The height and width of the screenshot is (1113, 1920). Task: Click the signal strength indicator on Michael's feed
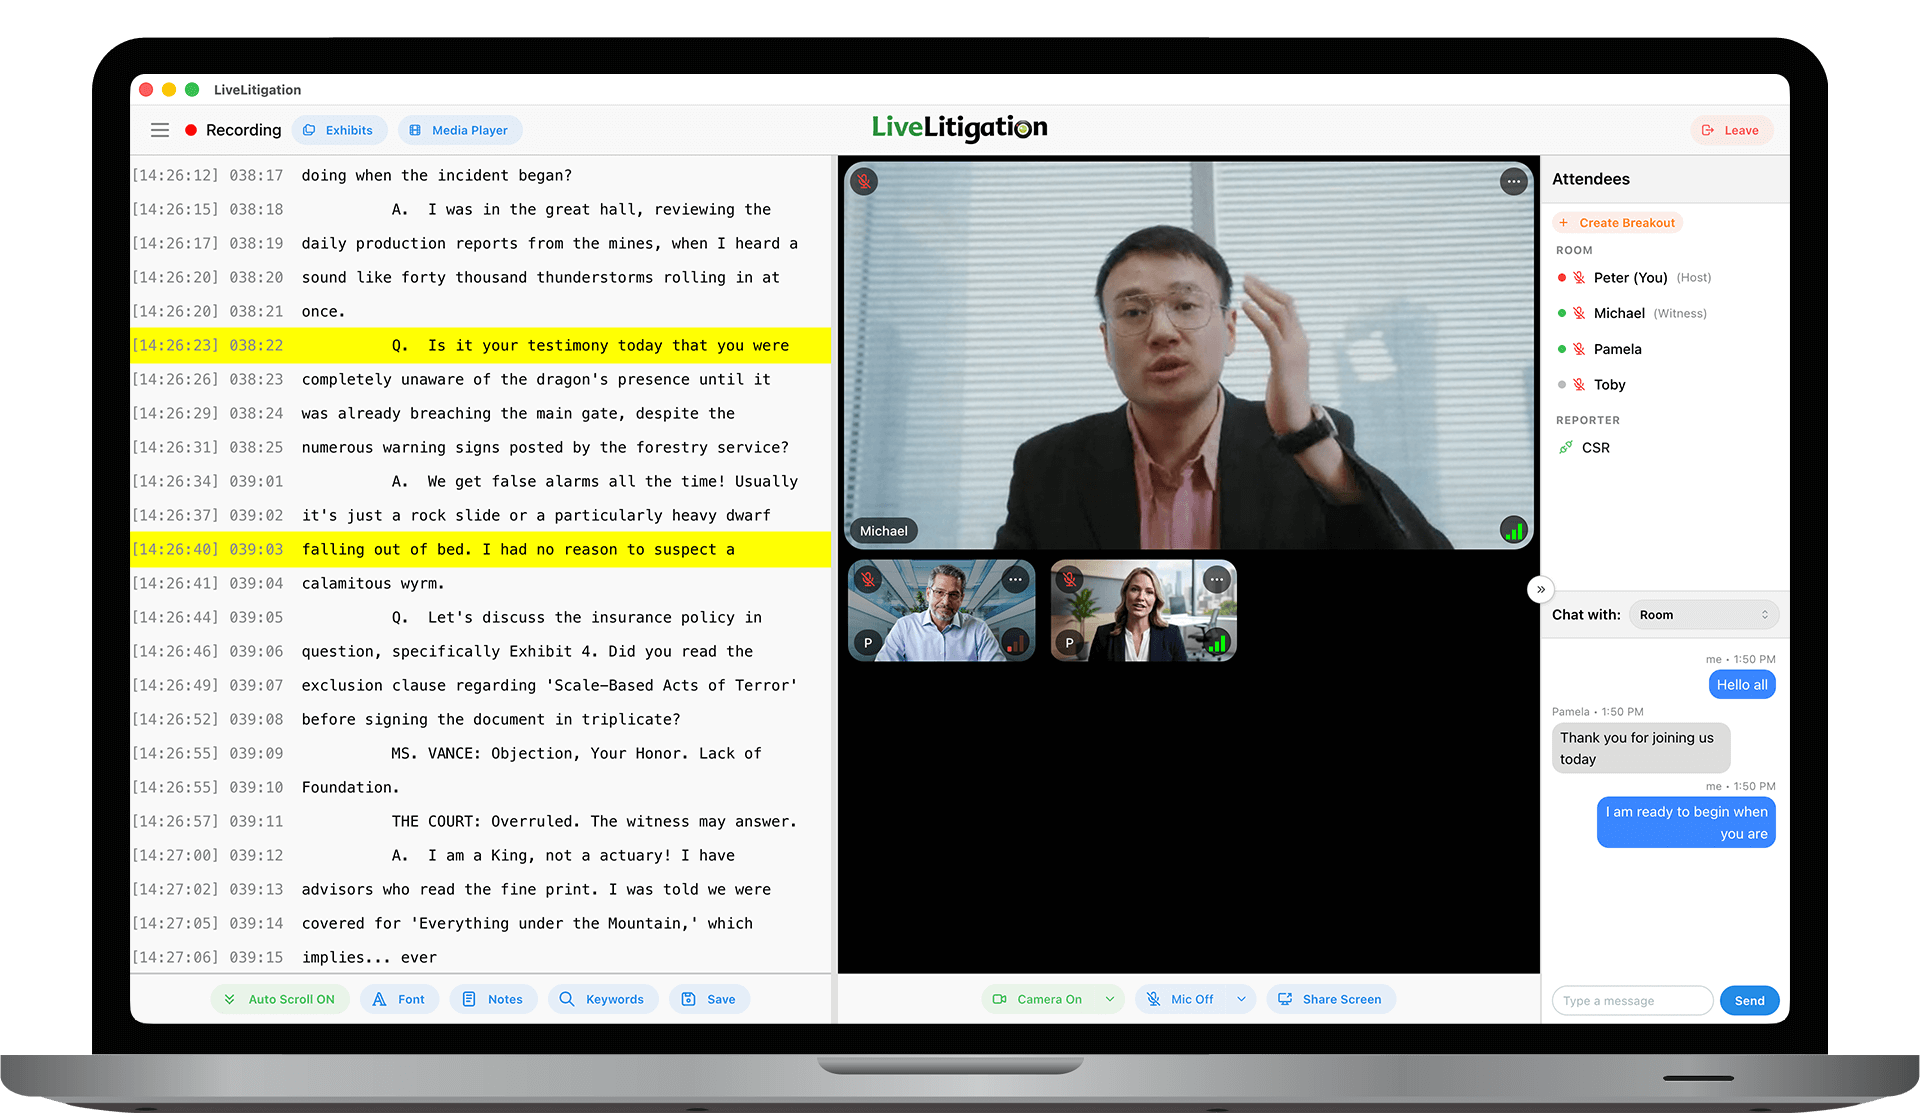click(x=1513, y=530)
